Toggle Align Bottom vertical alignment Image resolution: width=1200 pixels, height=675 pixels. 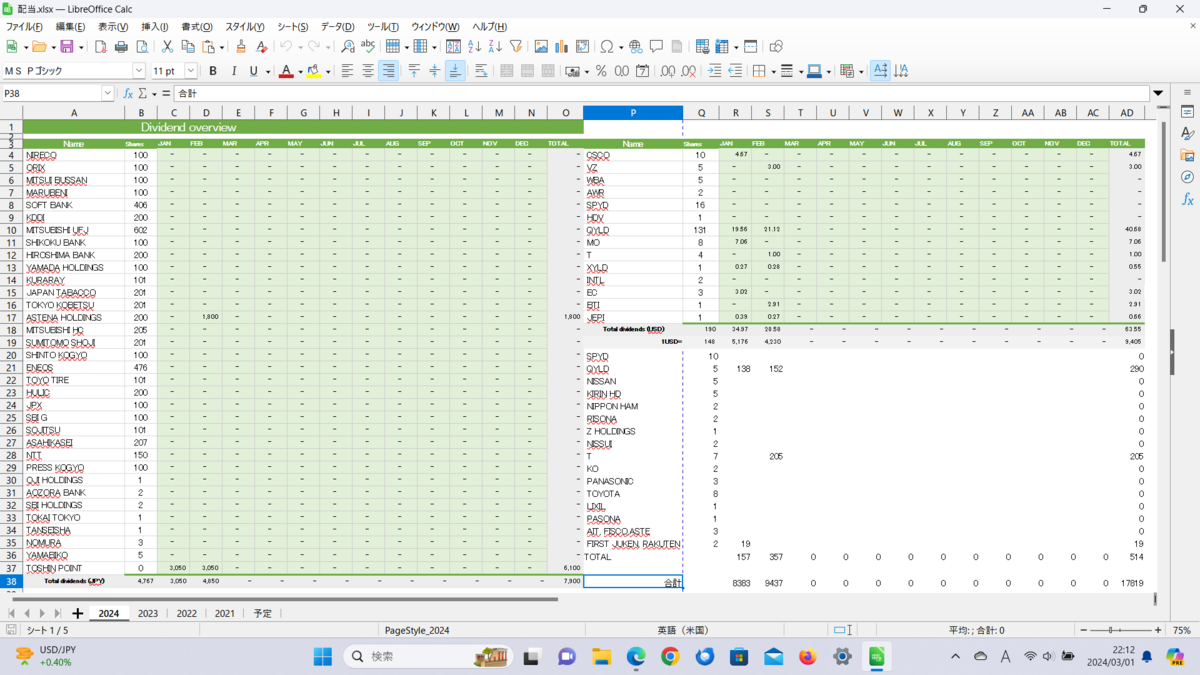pos(455,71)
